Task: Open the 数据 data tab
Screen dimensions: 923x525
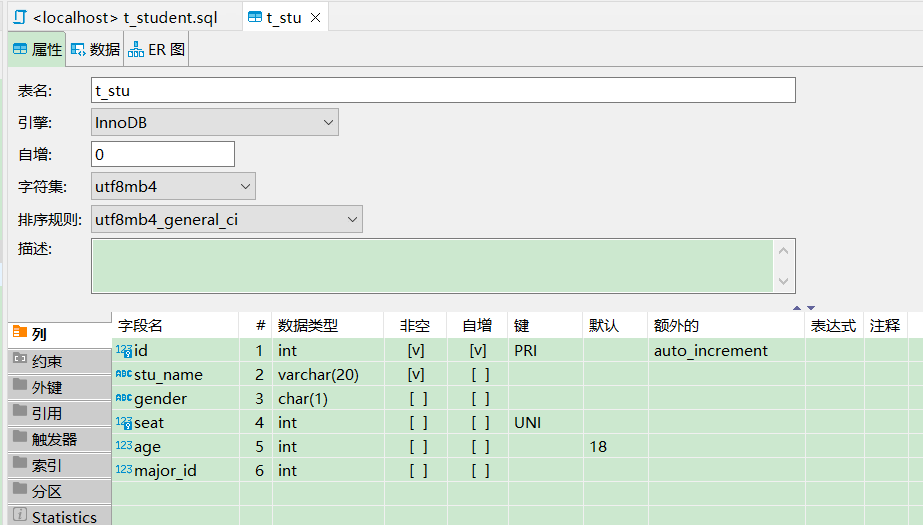Action: [95, 49]
